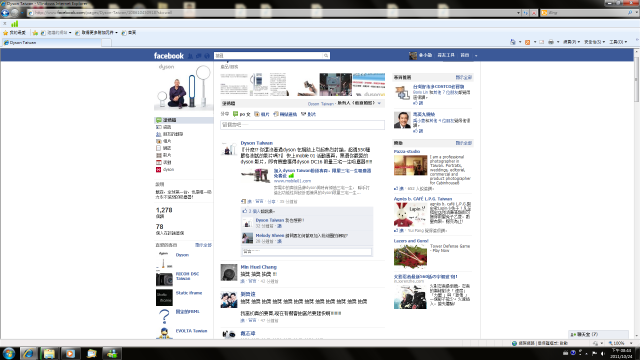Screen dimensions: 640x360
Task: Open the IE Page menu
Action: pos(571,42)
